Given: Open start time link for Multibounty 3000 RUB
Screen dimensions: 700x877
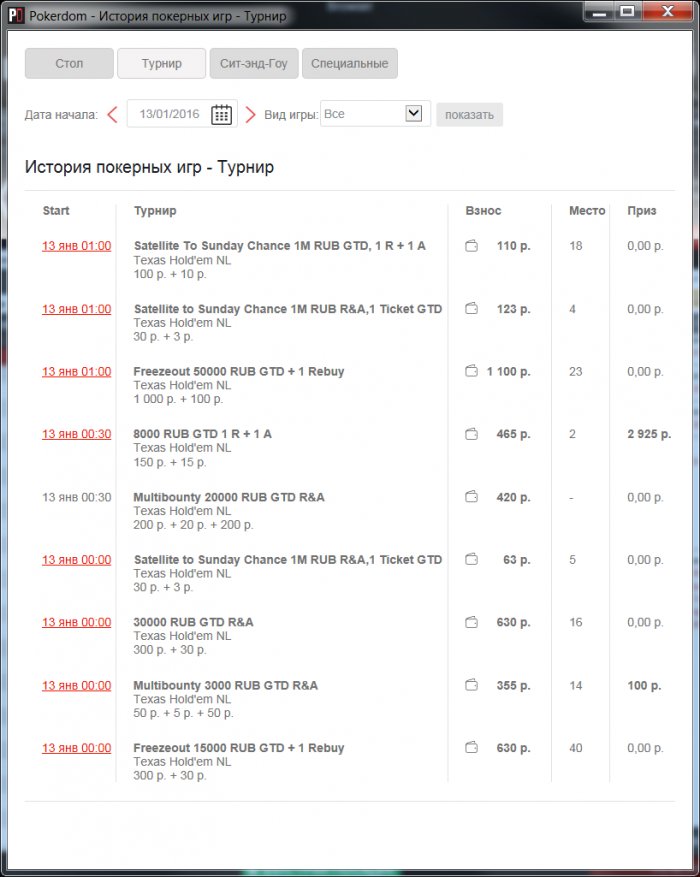Looking at the screenshot, I should [x=76, y=685].
